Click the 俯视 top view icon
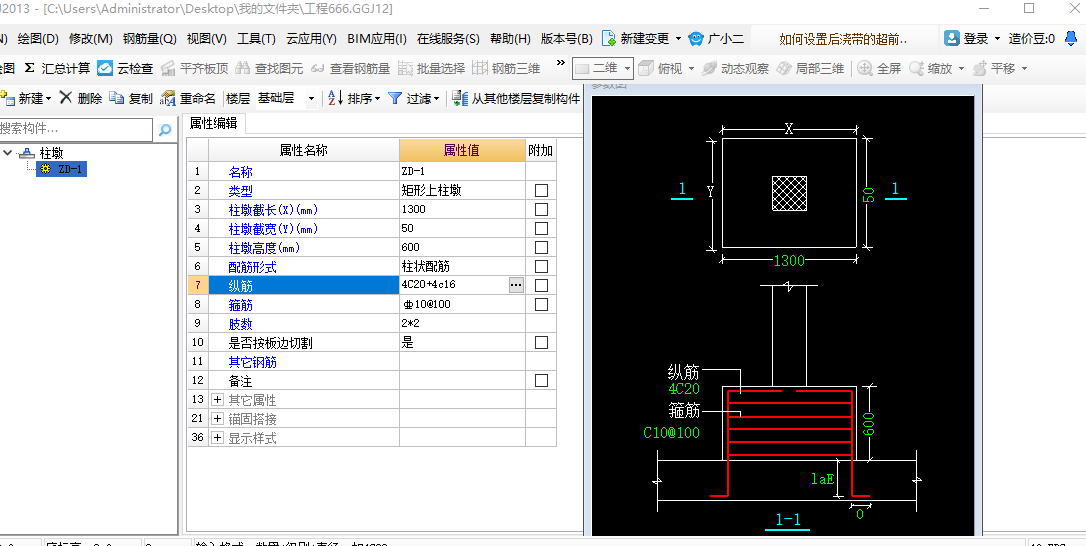1086x546 pixels. (646, 68)
